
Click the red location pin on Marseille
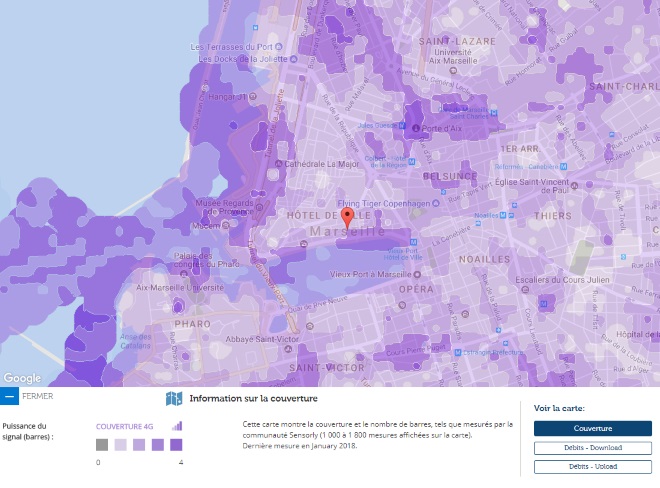347,218
